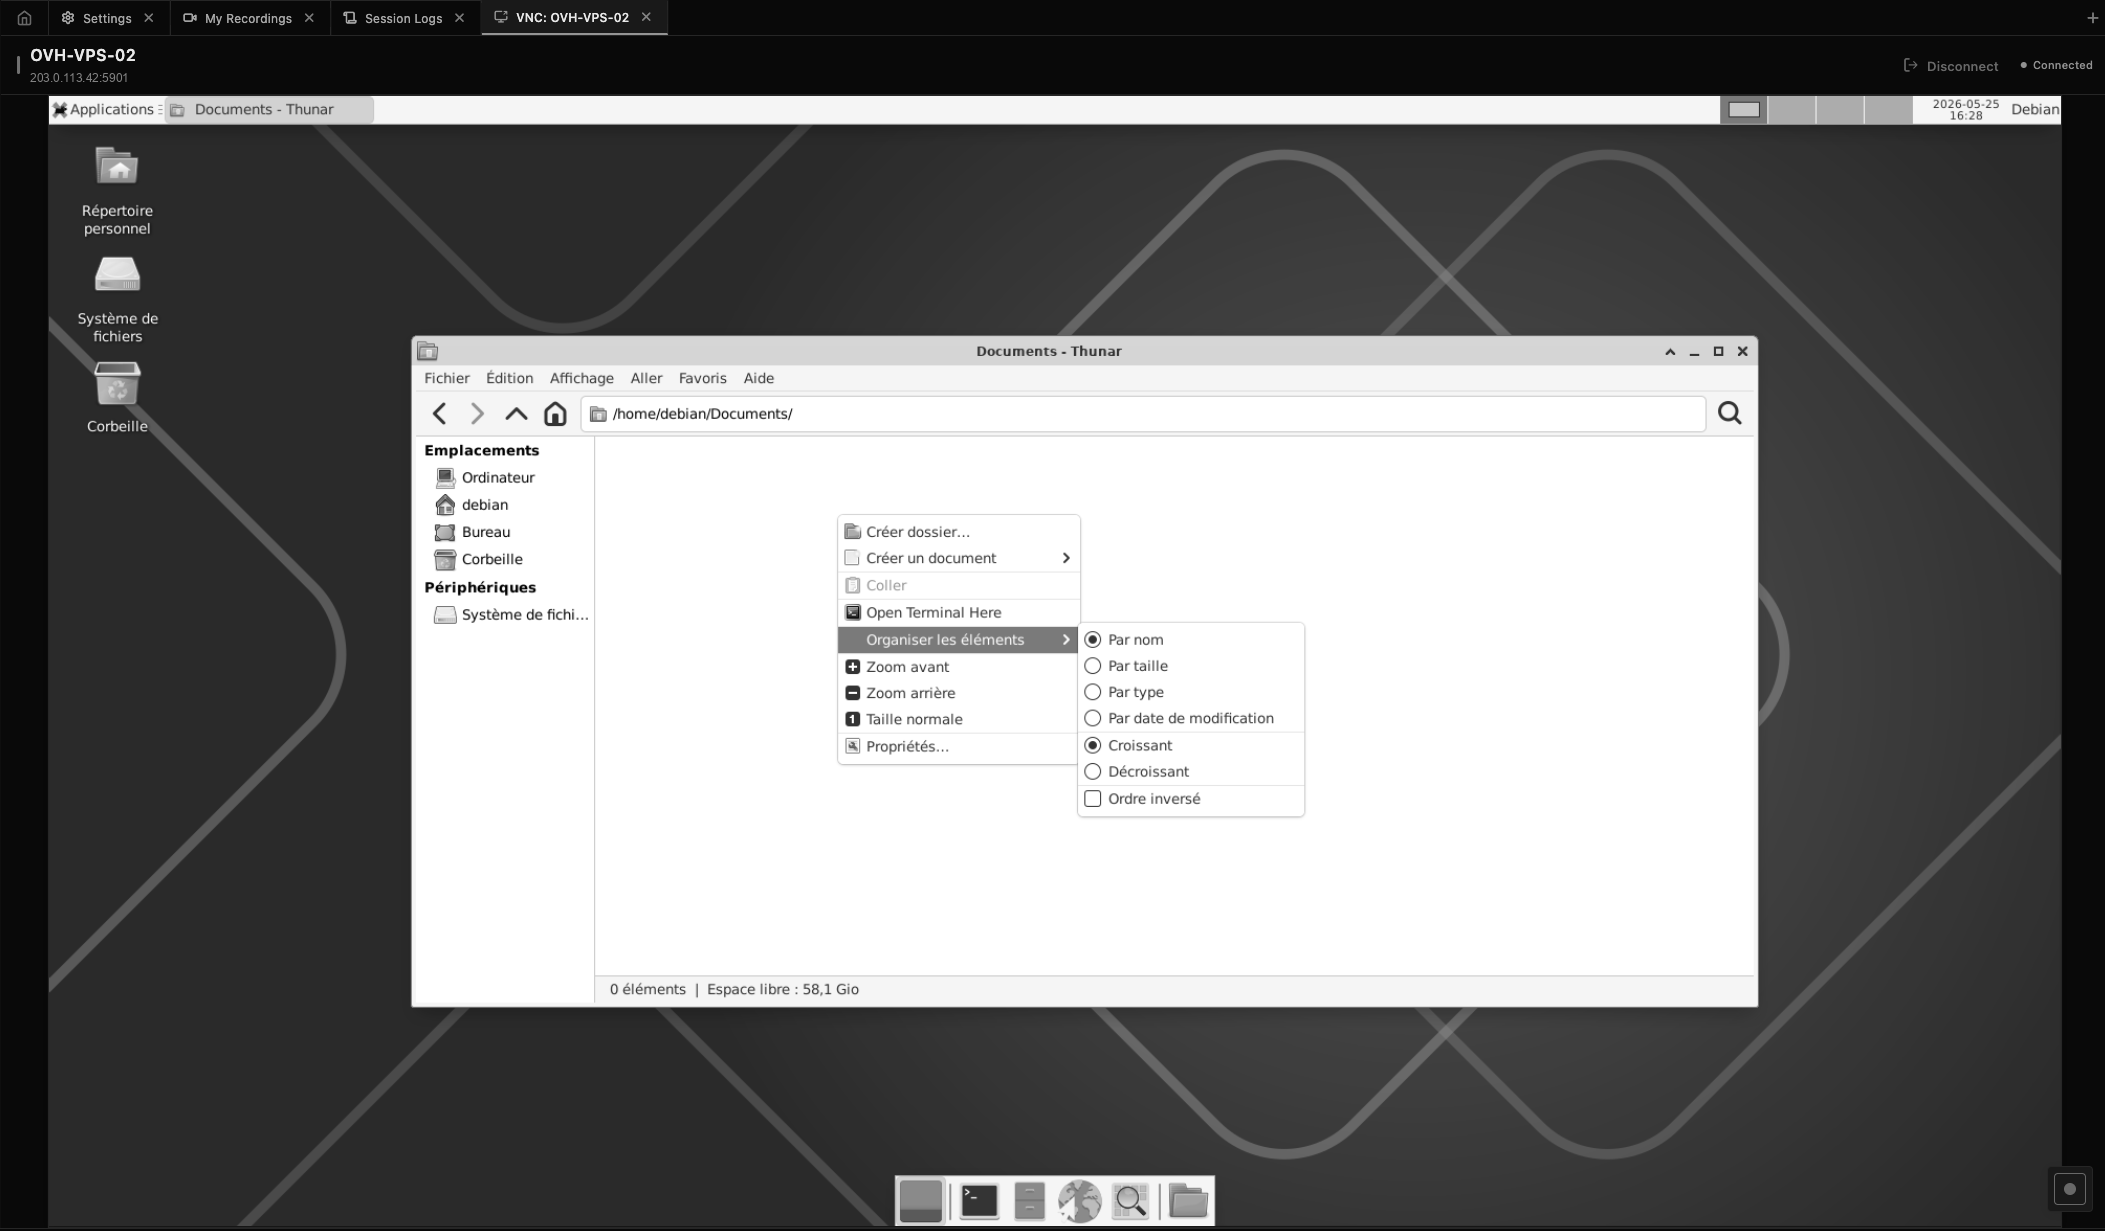
Task: Close the VNC: OVH-VPS-02 tab
Action: pos(646,17)
